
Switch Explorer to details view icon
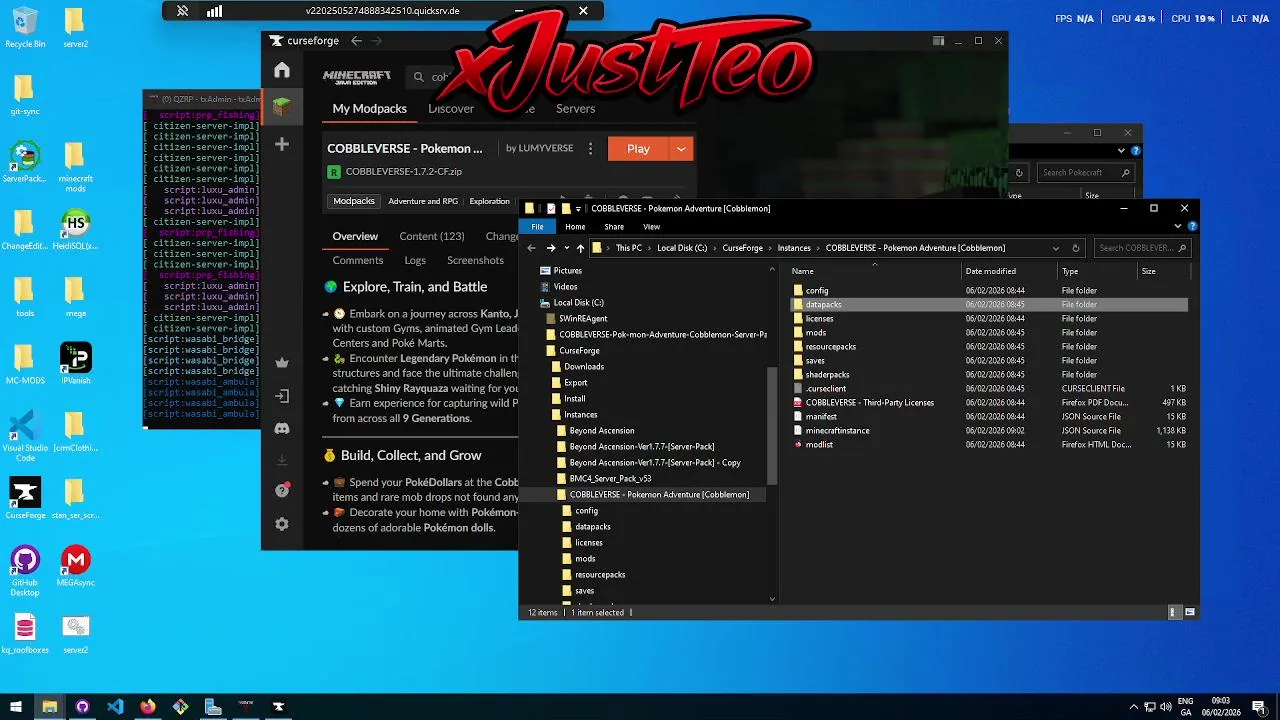pos(1174,612)
